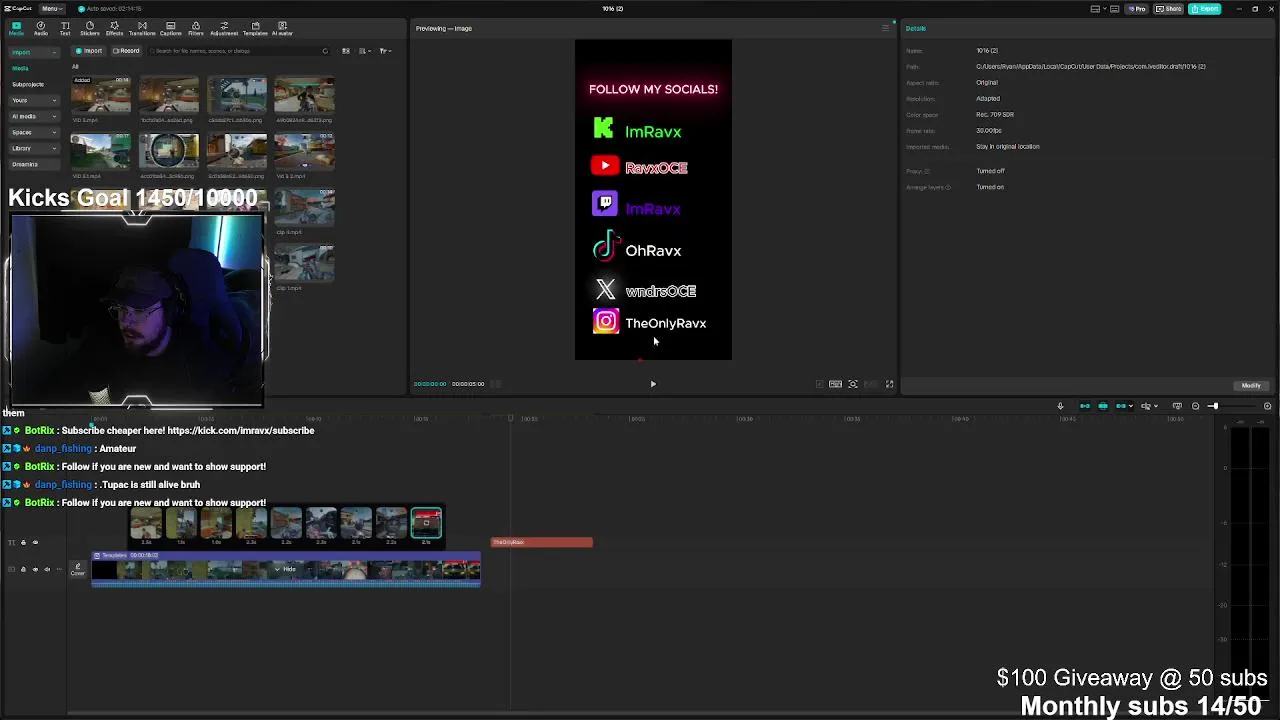Toggle timeline linkage button
Viewport: 1280px width, 720px height.
[x=1121, y=406]
